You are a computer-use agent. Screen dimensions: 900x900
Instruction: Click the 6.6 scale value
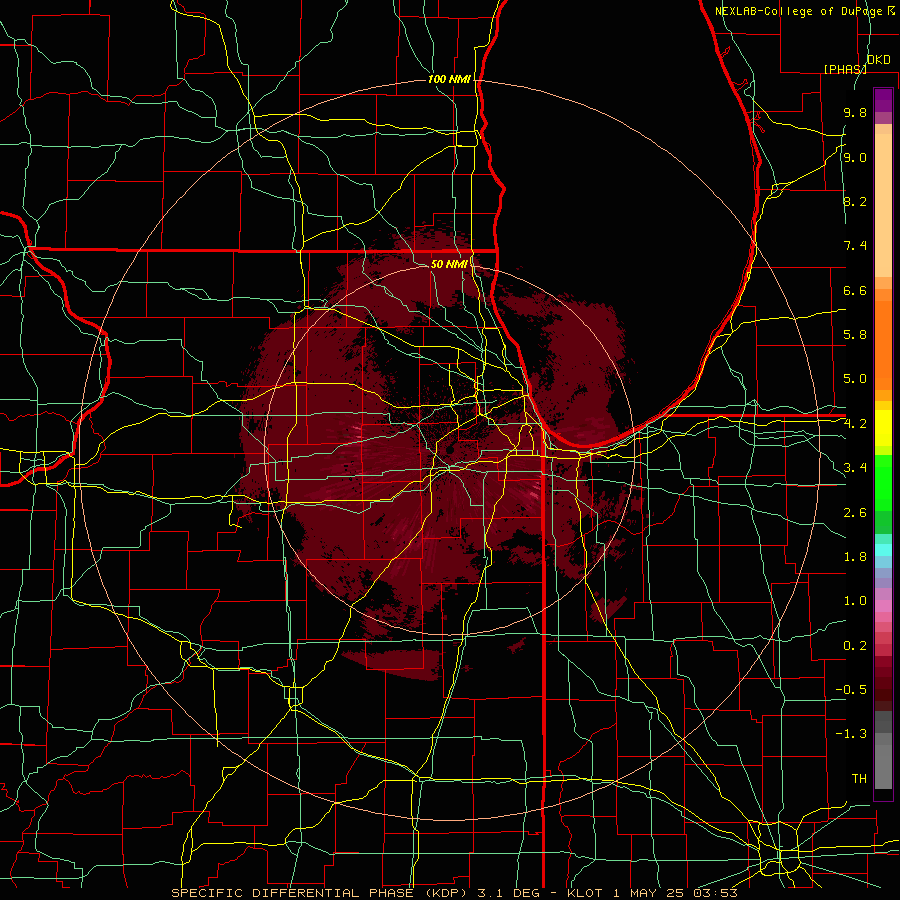click(855, 290)
